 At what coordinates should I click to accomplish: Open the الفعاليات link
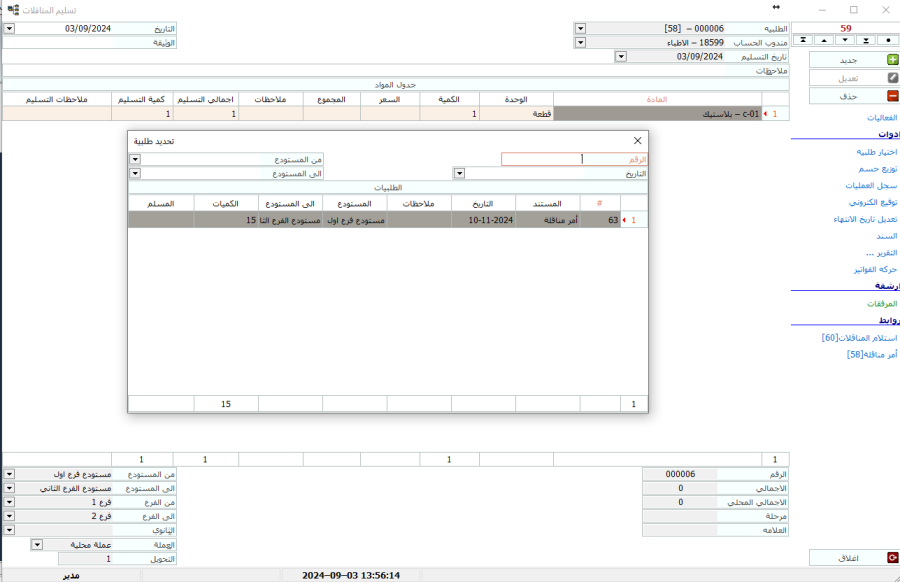(882, 118)
